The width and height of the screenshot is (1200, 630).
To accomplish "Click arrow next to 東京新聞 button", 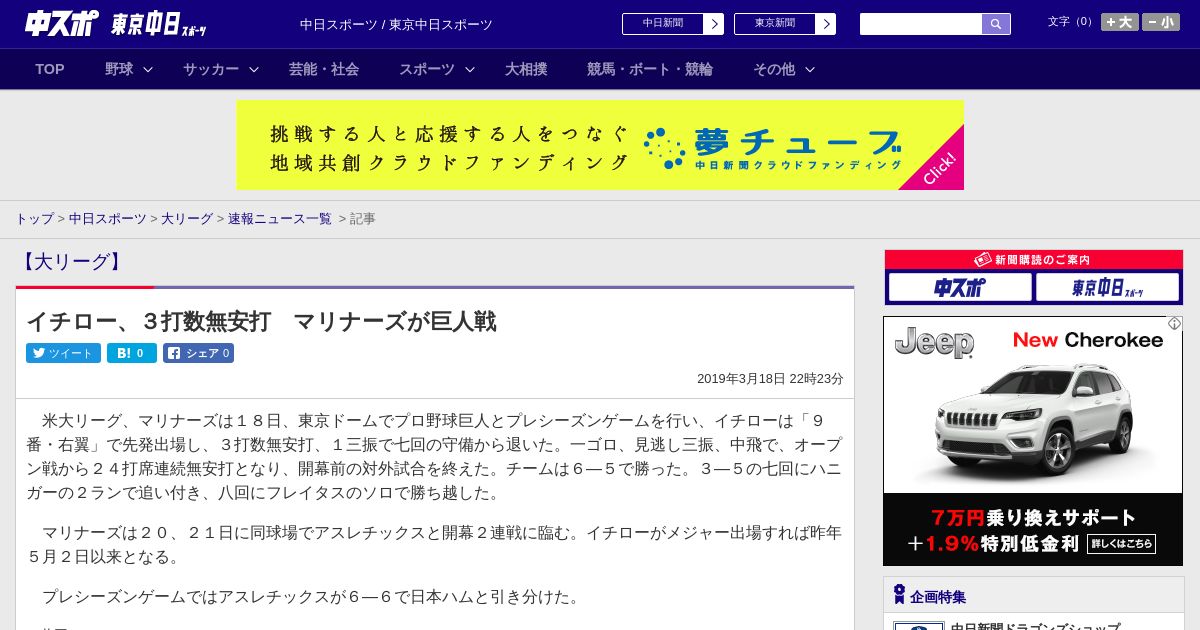I will point(826,24).
